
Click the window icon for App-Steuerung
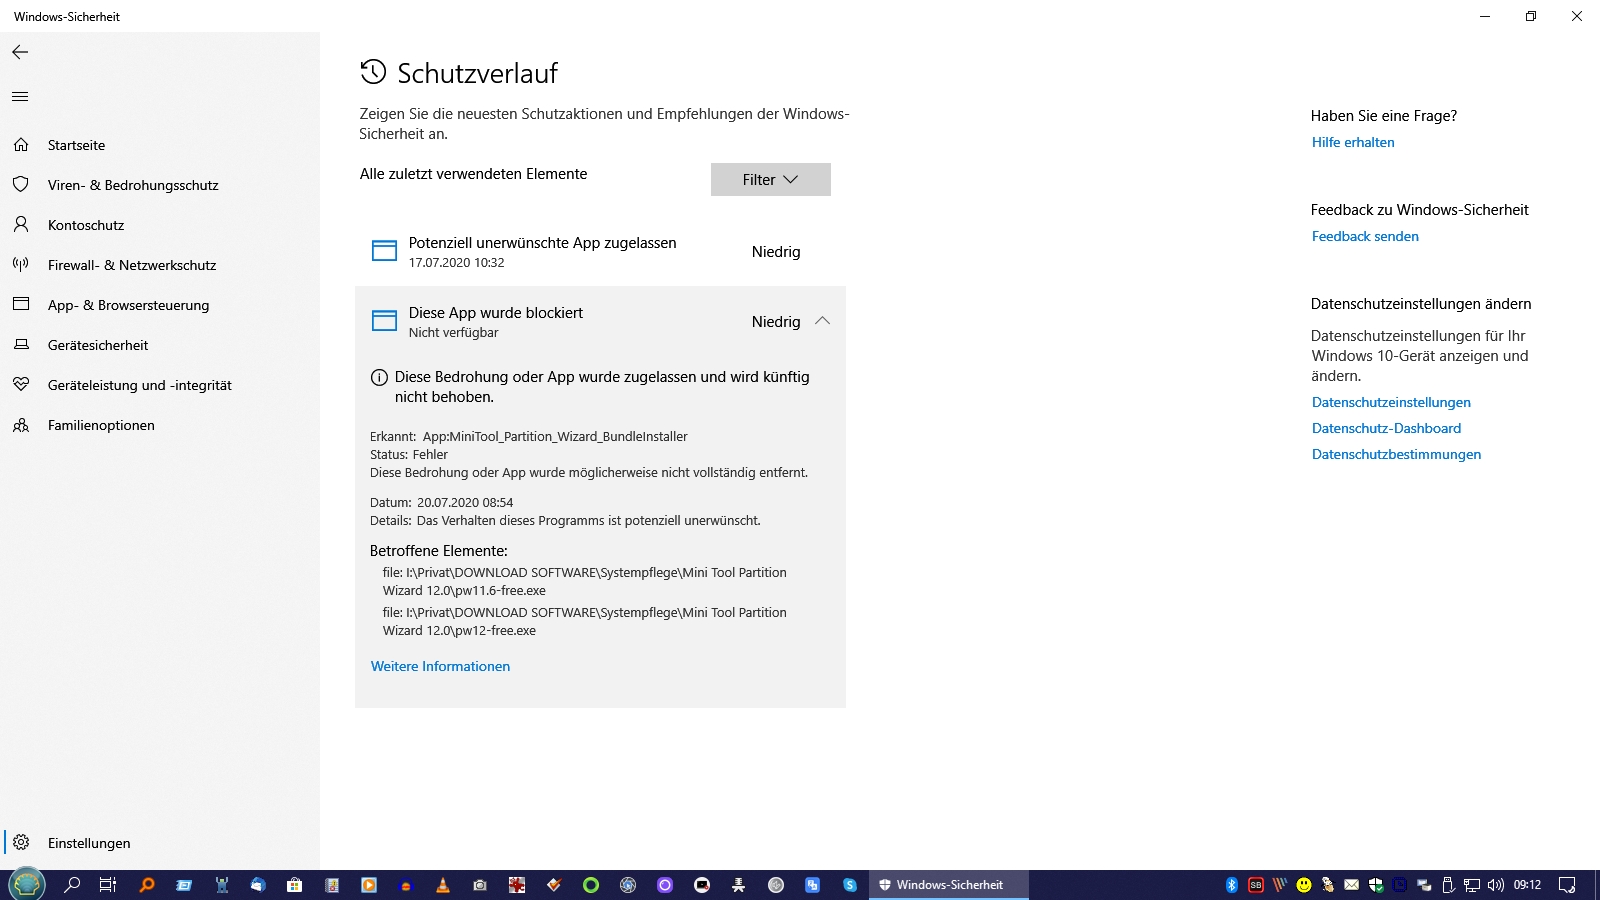pos(21,304)
